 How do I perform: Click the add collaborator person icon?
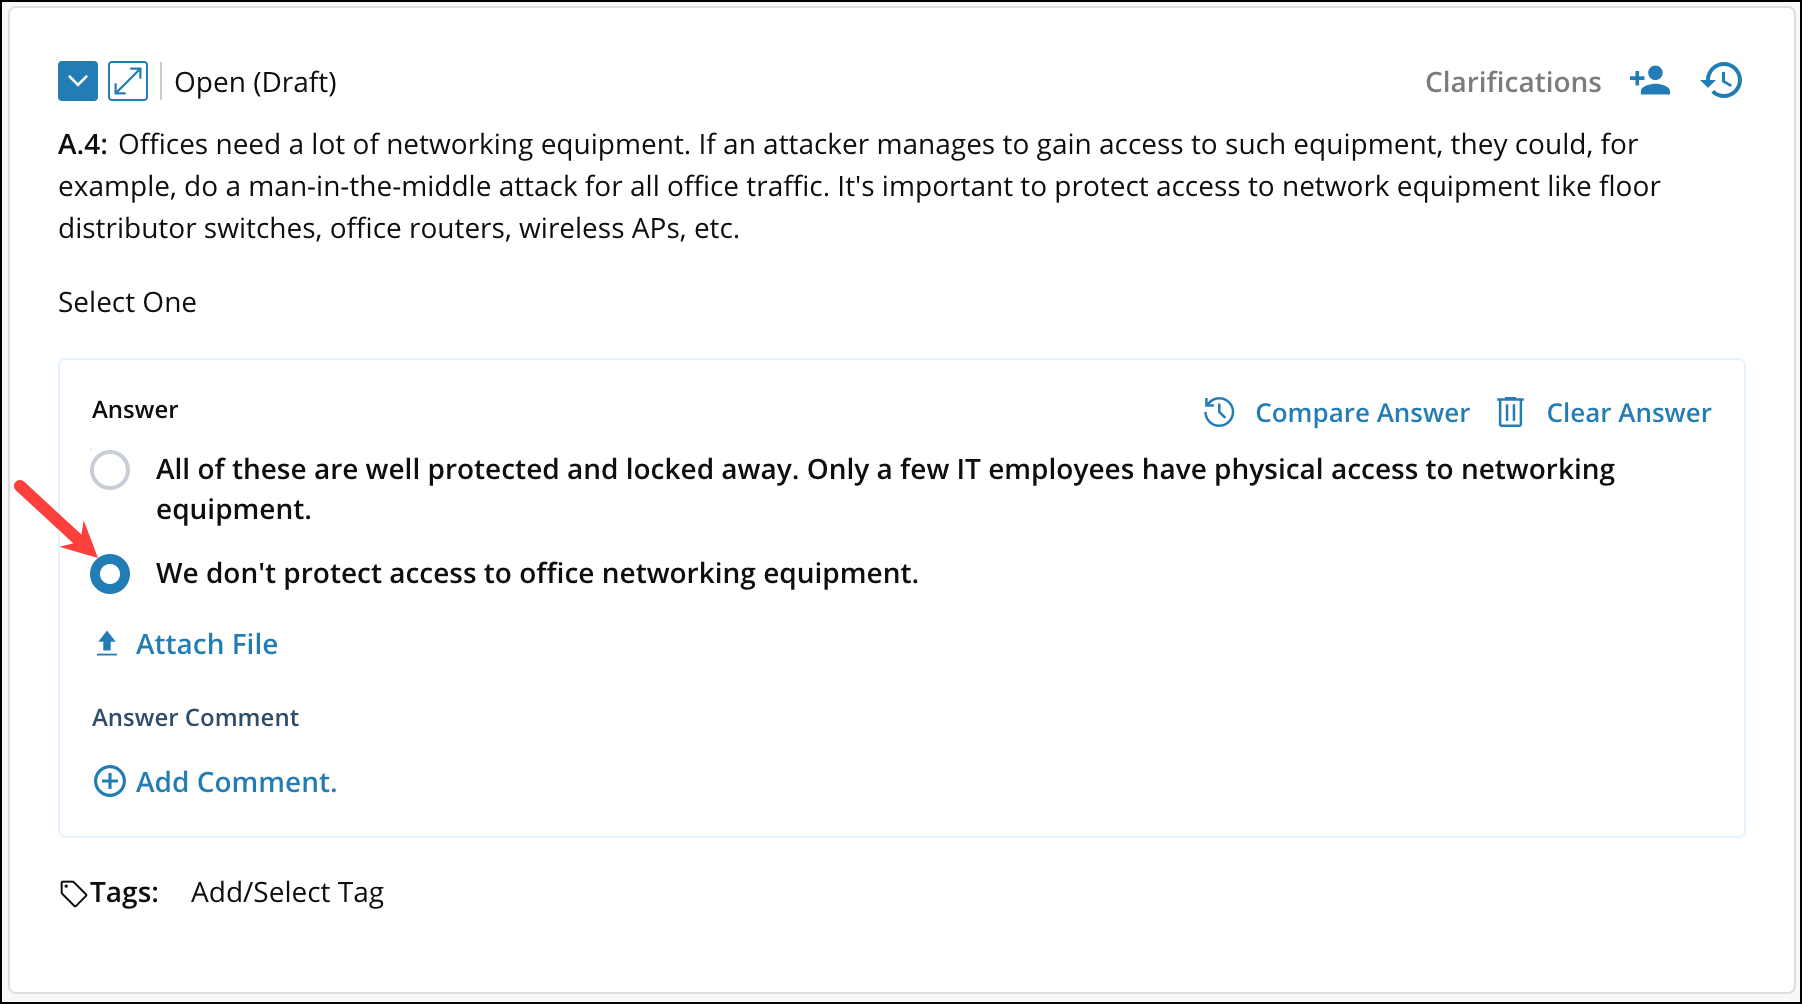pos(1649,80)
